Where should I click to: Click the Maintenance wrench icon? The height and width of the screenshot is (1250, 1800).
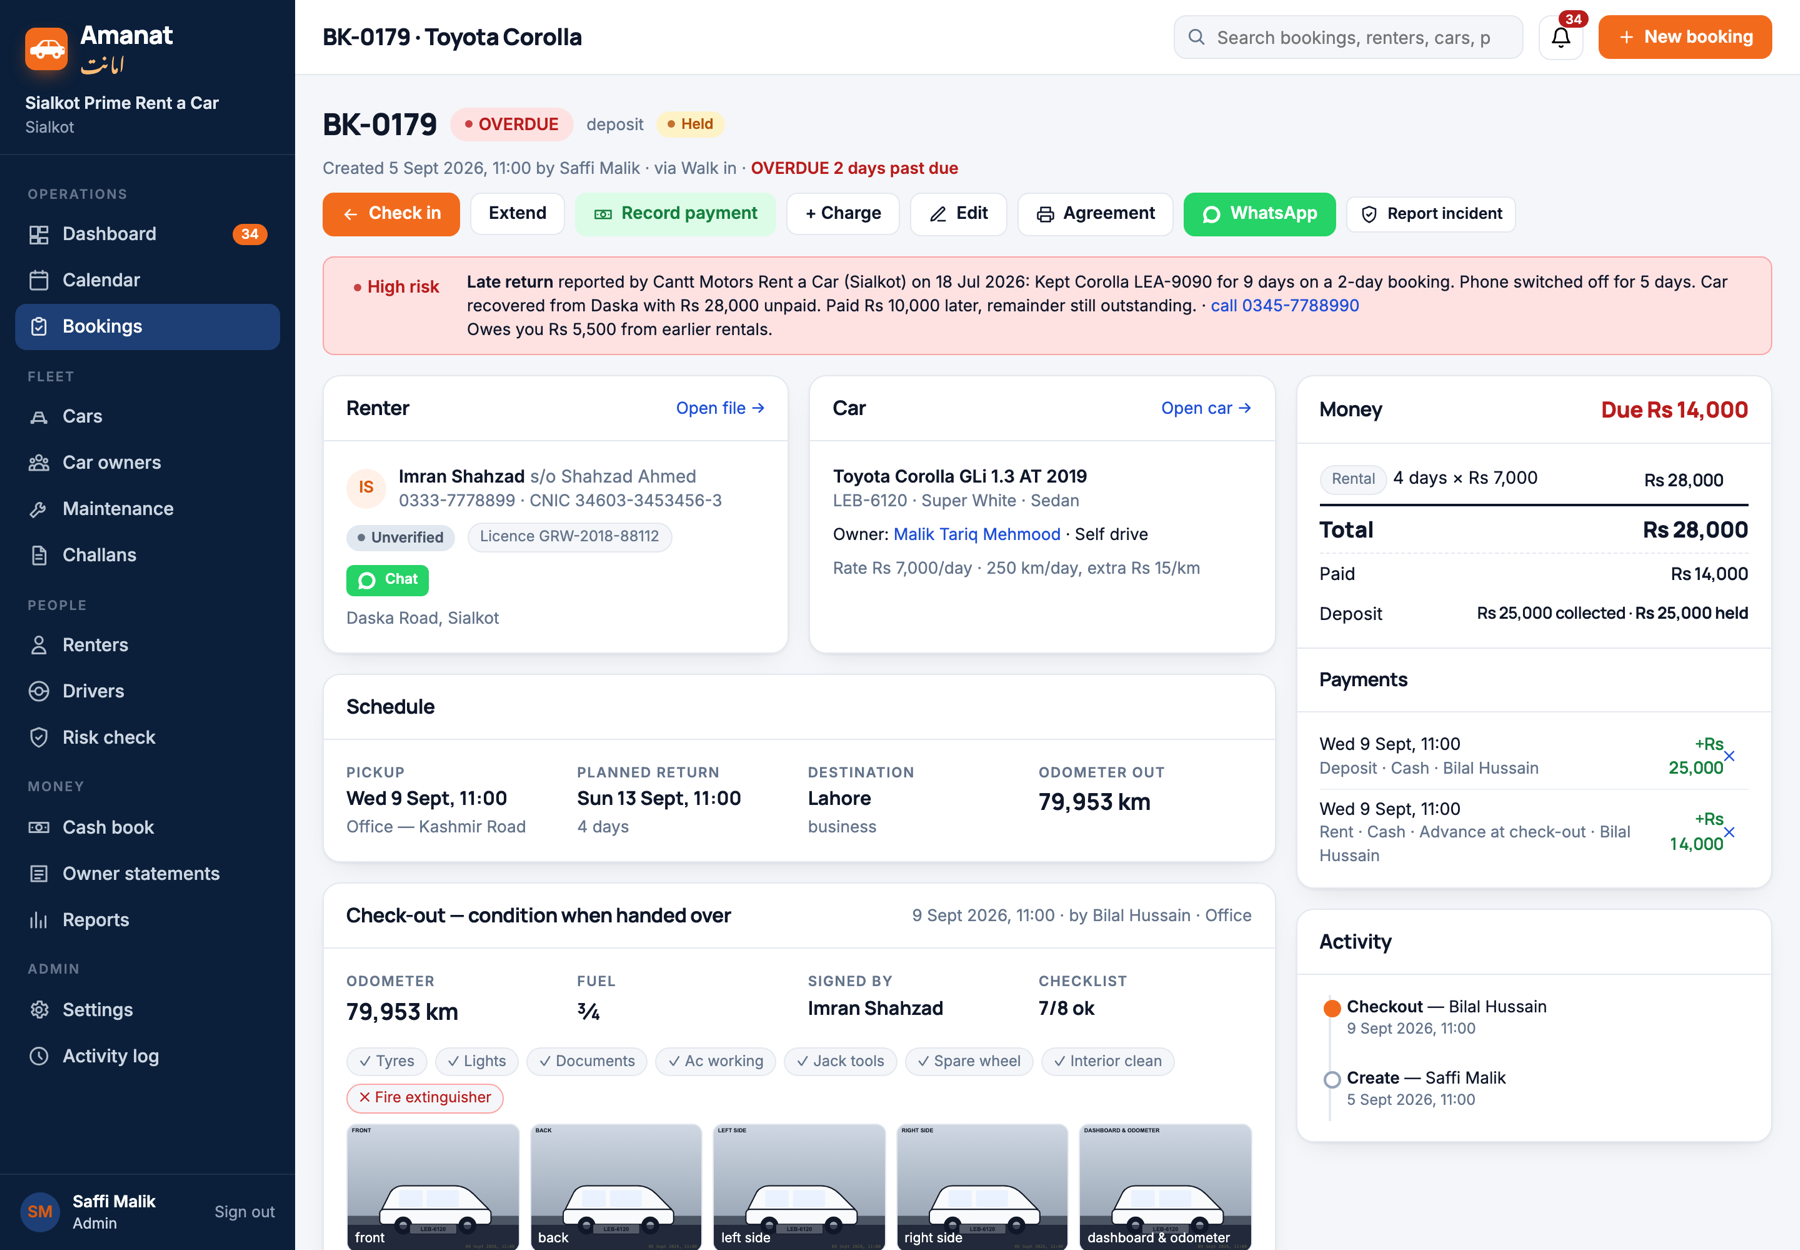pos(39,509)
